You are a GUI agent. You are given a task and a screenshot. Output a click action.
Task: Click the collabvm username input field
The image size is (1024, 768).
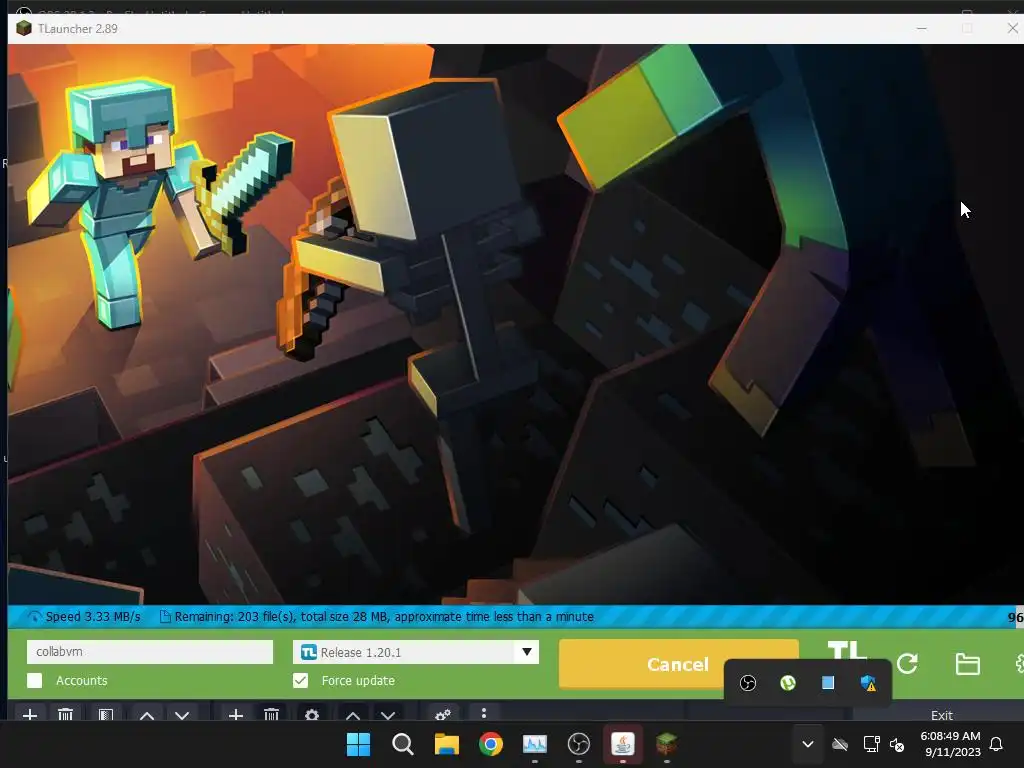[150, 652]
